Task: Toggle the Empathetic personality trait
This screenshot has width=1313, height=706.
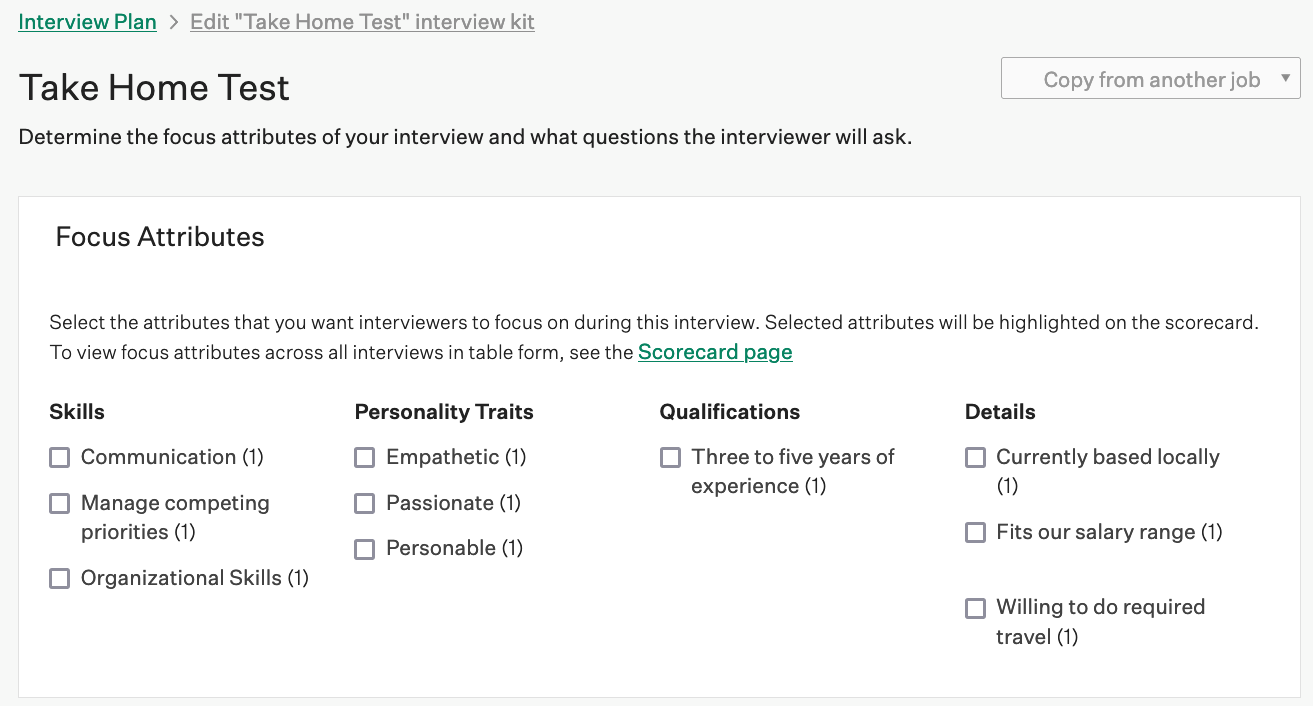Action: 364,457
